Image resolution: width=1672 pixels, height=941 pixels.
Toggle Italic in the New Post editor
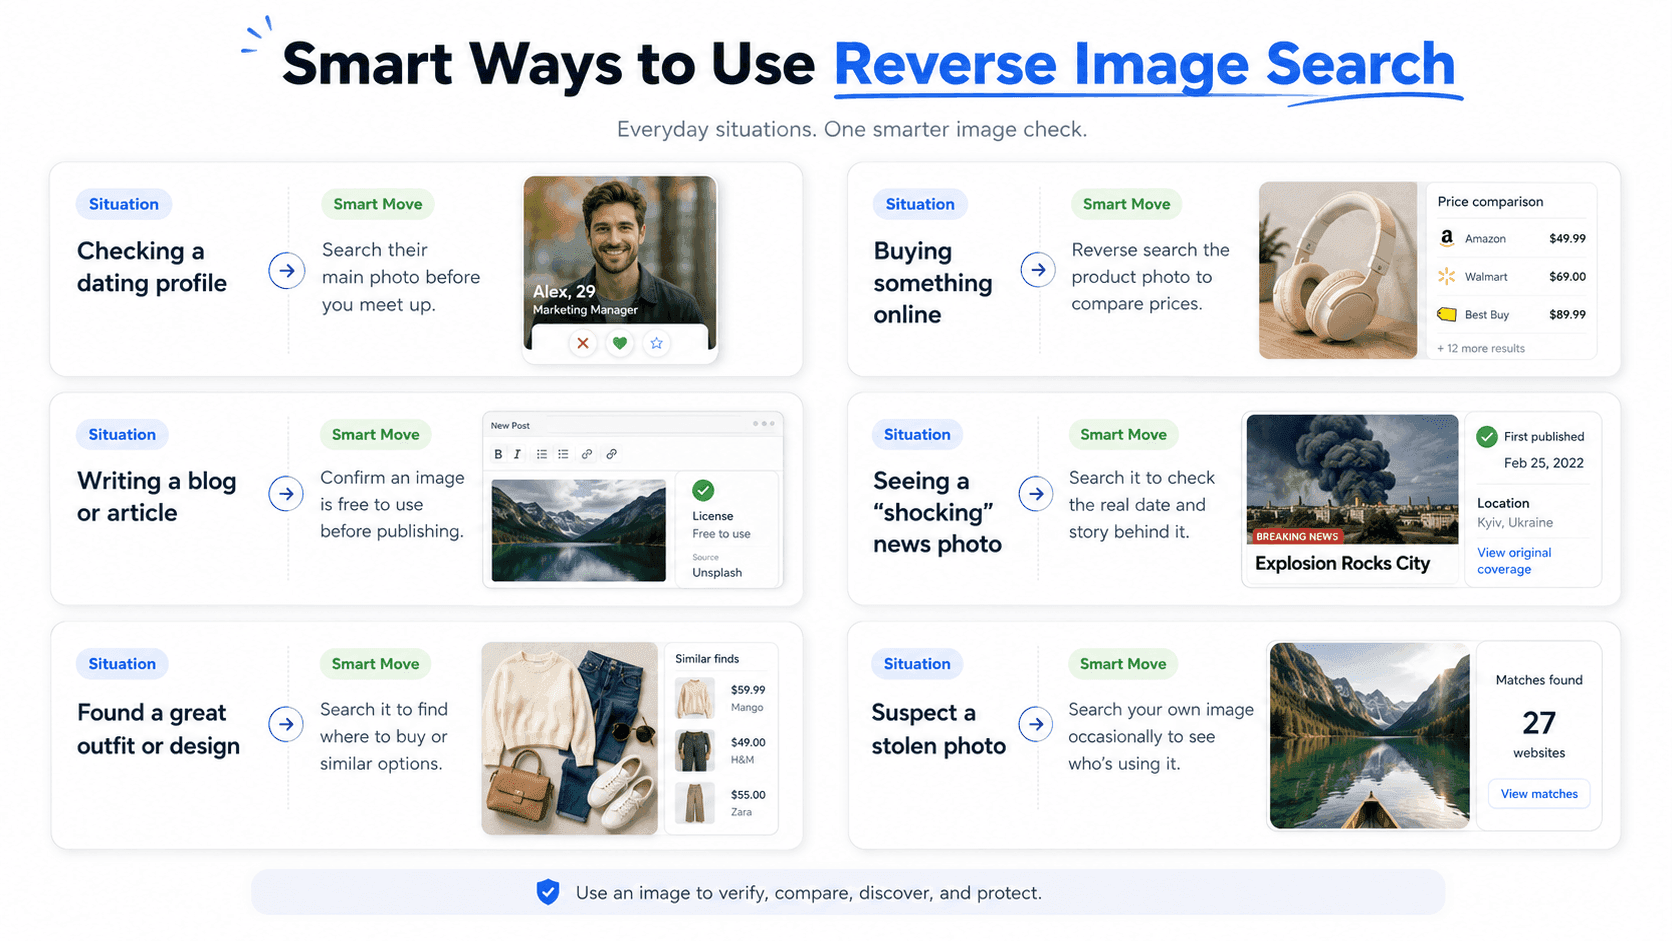click(517, 454)
